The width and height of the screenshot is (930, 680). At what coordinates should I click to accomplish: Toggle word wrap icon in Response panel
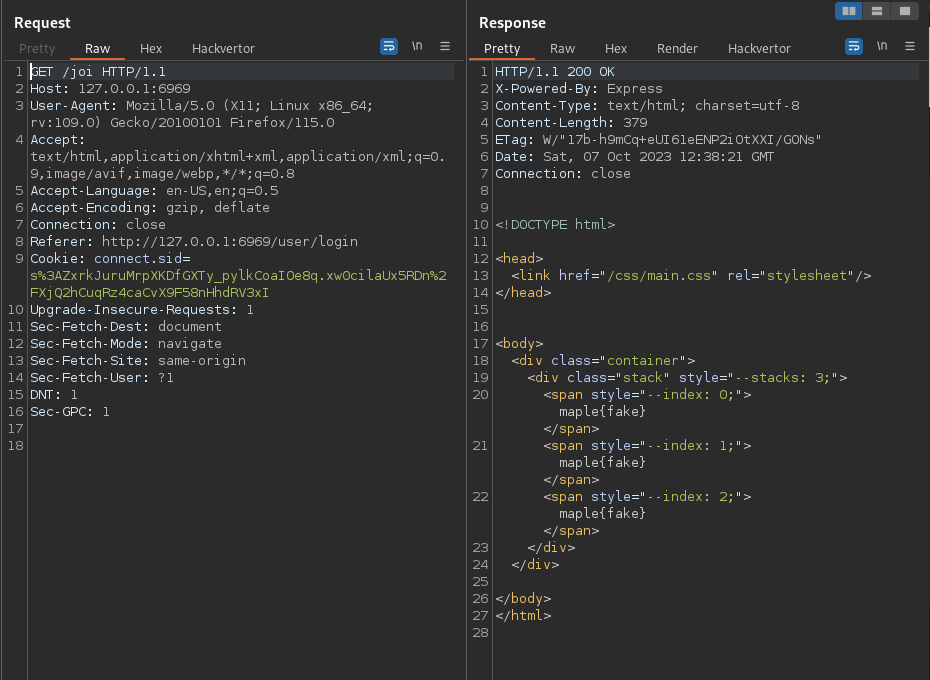click(854, 46)
